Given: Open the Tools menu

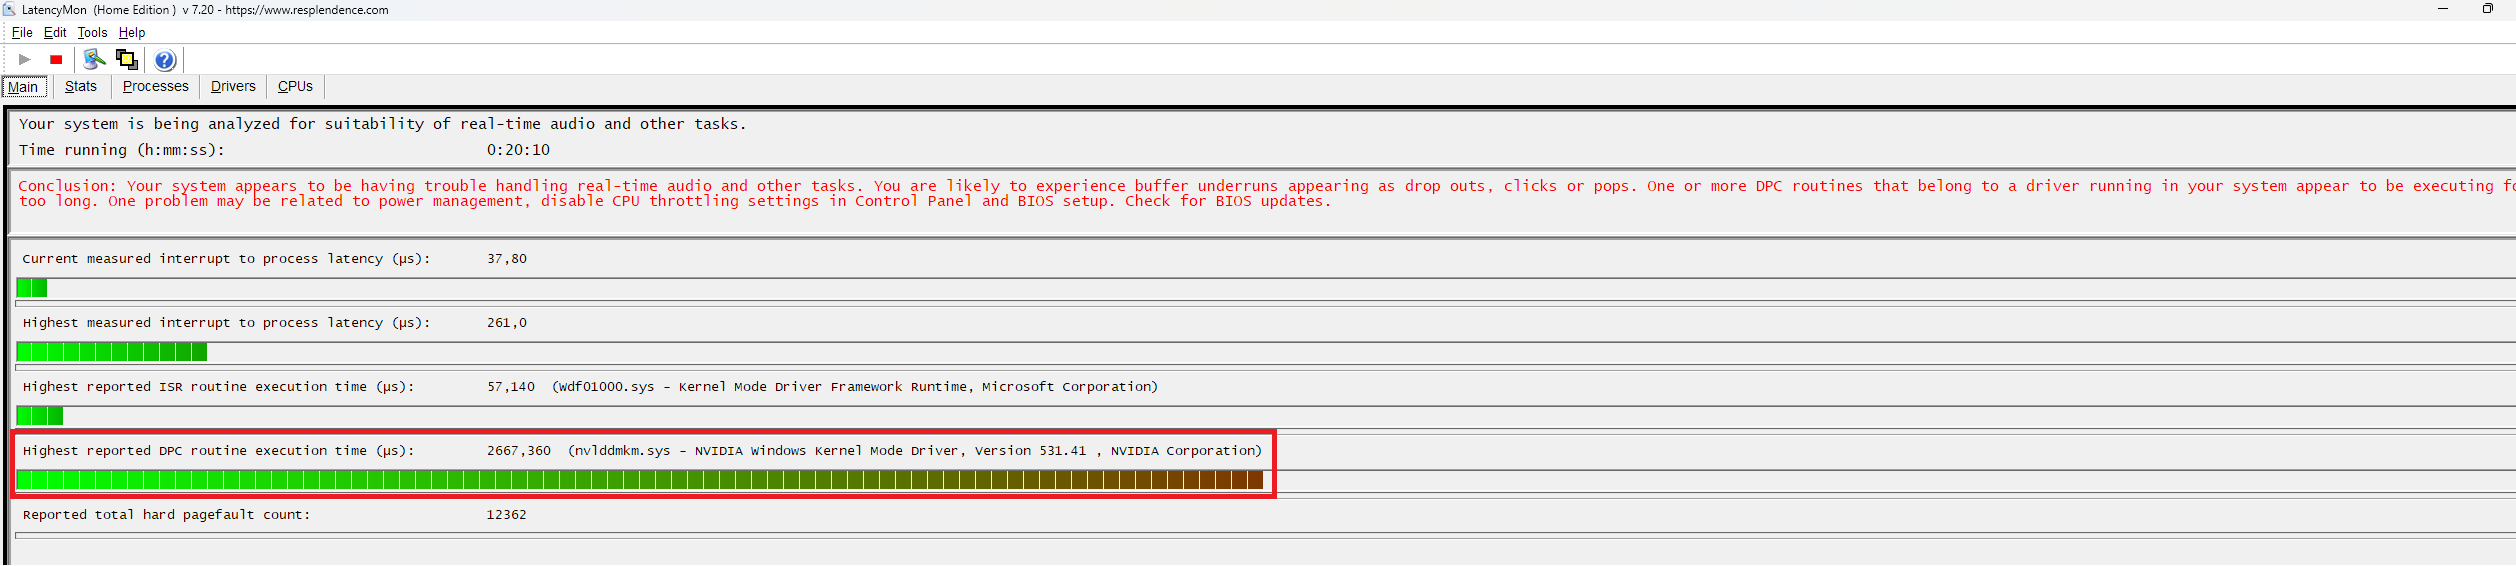Looking at the screenshot, I should click(92, 33).
